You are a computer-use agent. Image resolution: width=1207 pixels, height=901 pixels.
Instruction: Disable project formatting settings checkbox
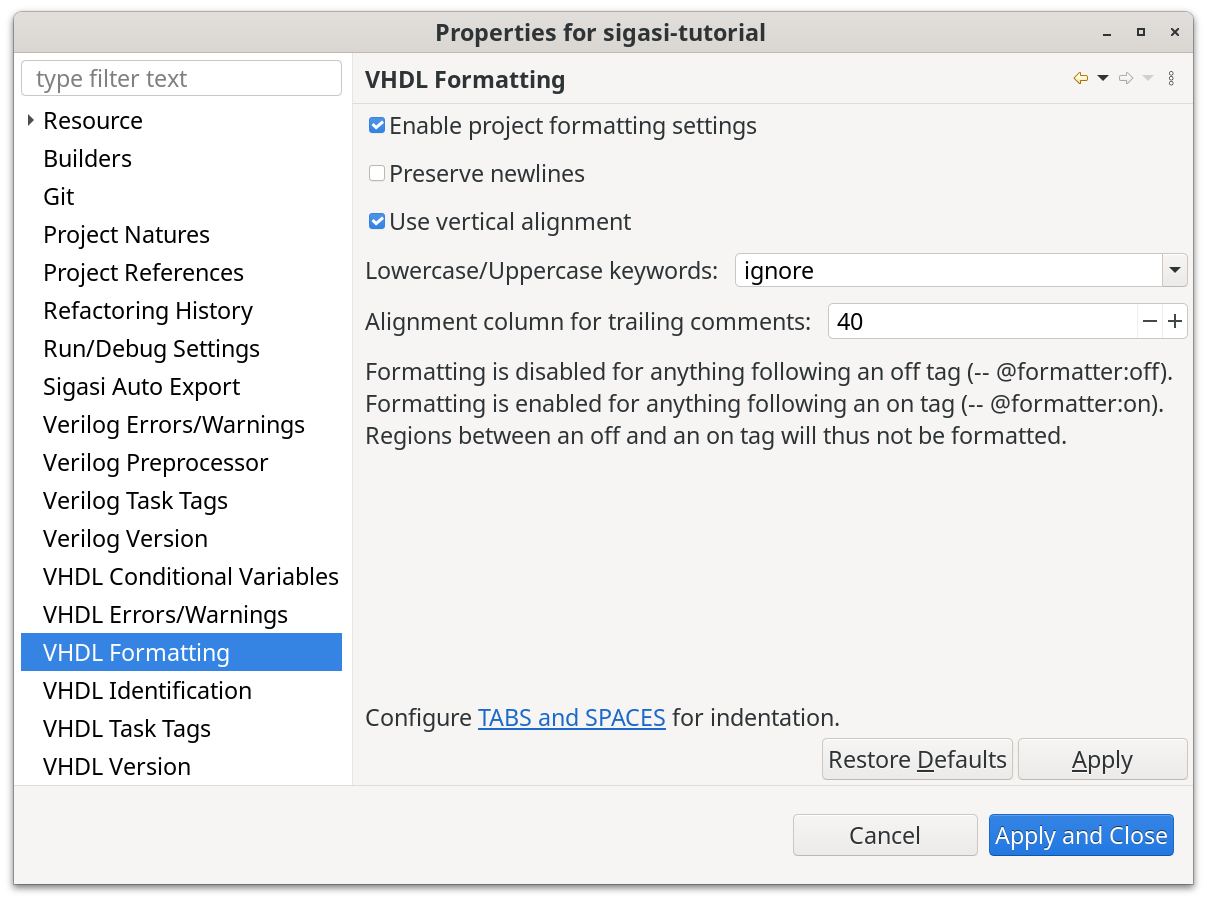click(x=377, y=126)
